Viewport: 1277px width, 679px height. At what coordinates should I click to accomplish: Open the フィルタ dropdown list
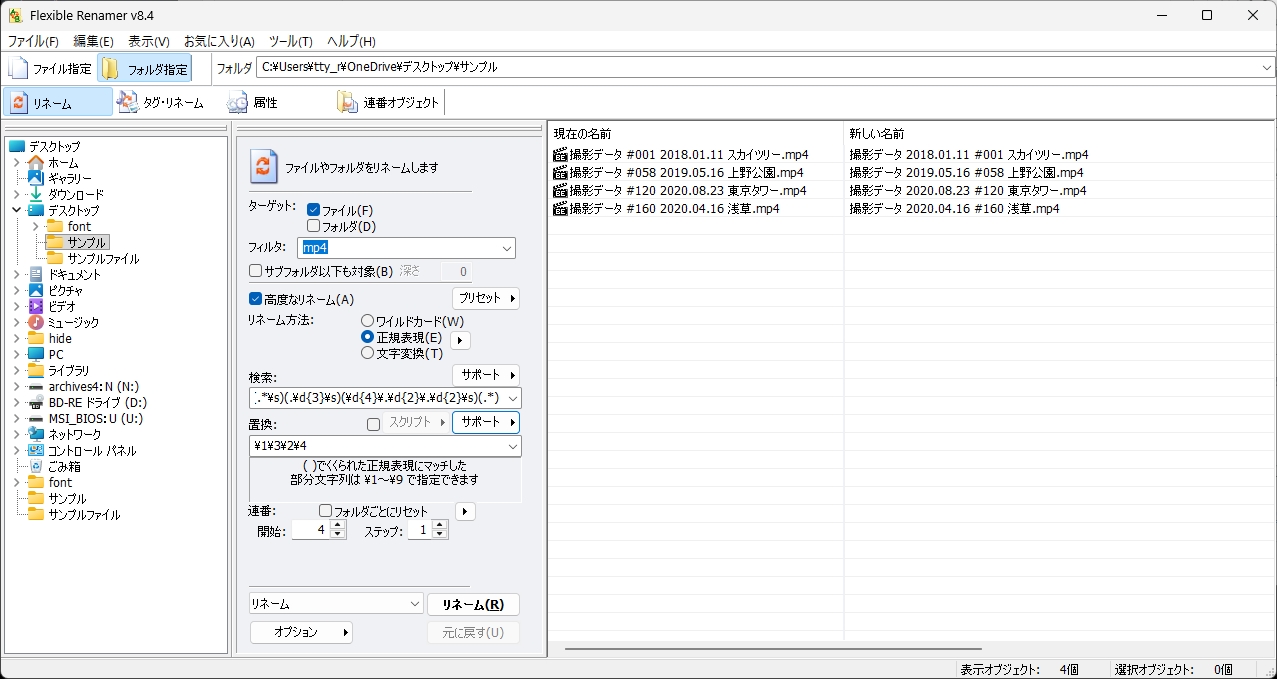click(x=506, y=248)
